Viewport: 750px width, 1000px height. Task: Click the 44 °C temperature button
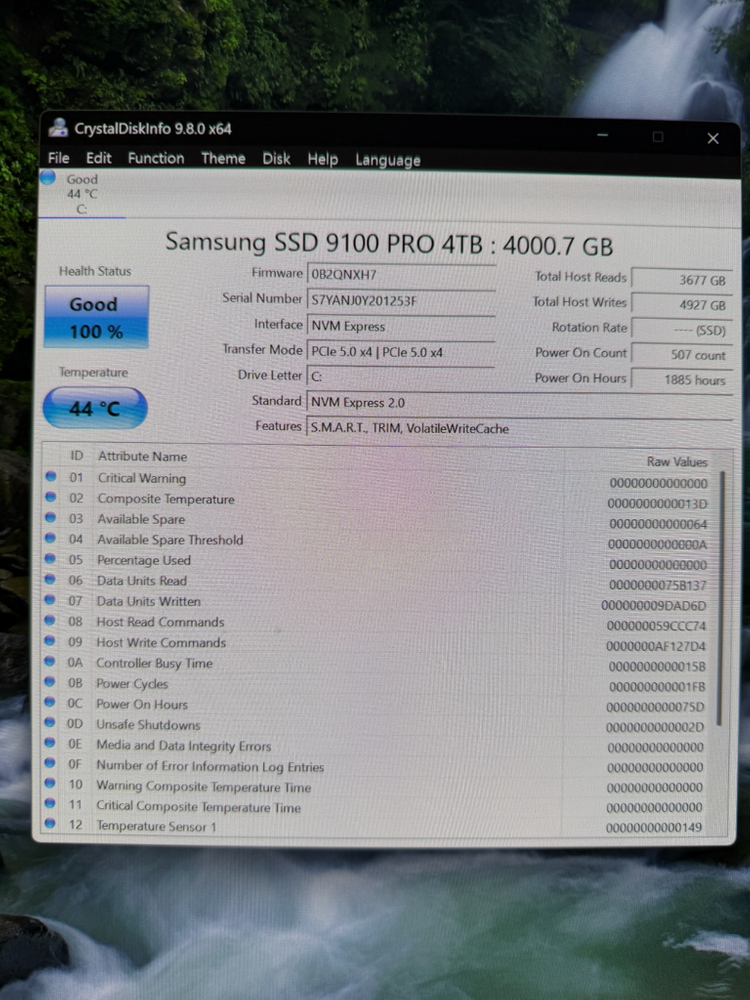[x=95, y=408]
